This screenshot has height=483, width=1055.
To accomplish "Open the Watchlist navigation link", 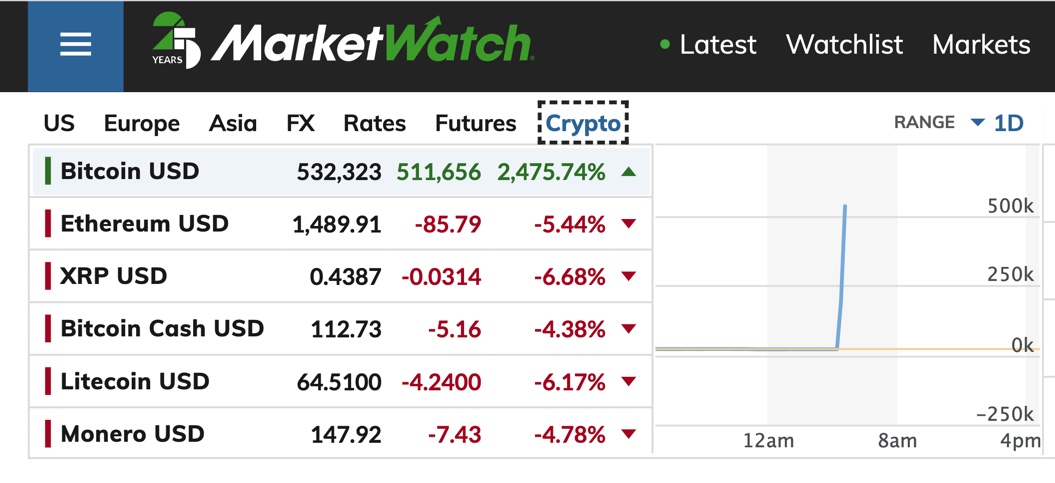I will click(x=844, y=45).
